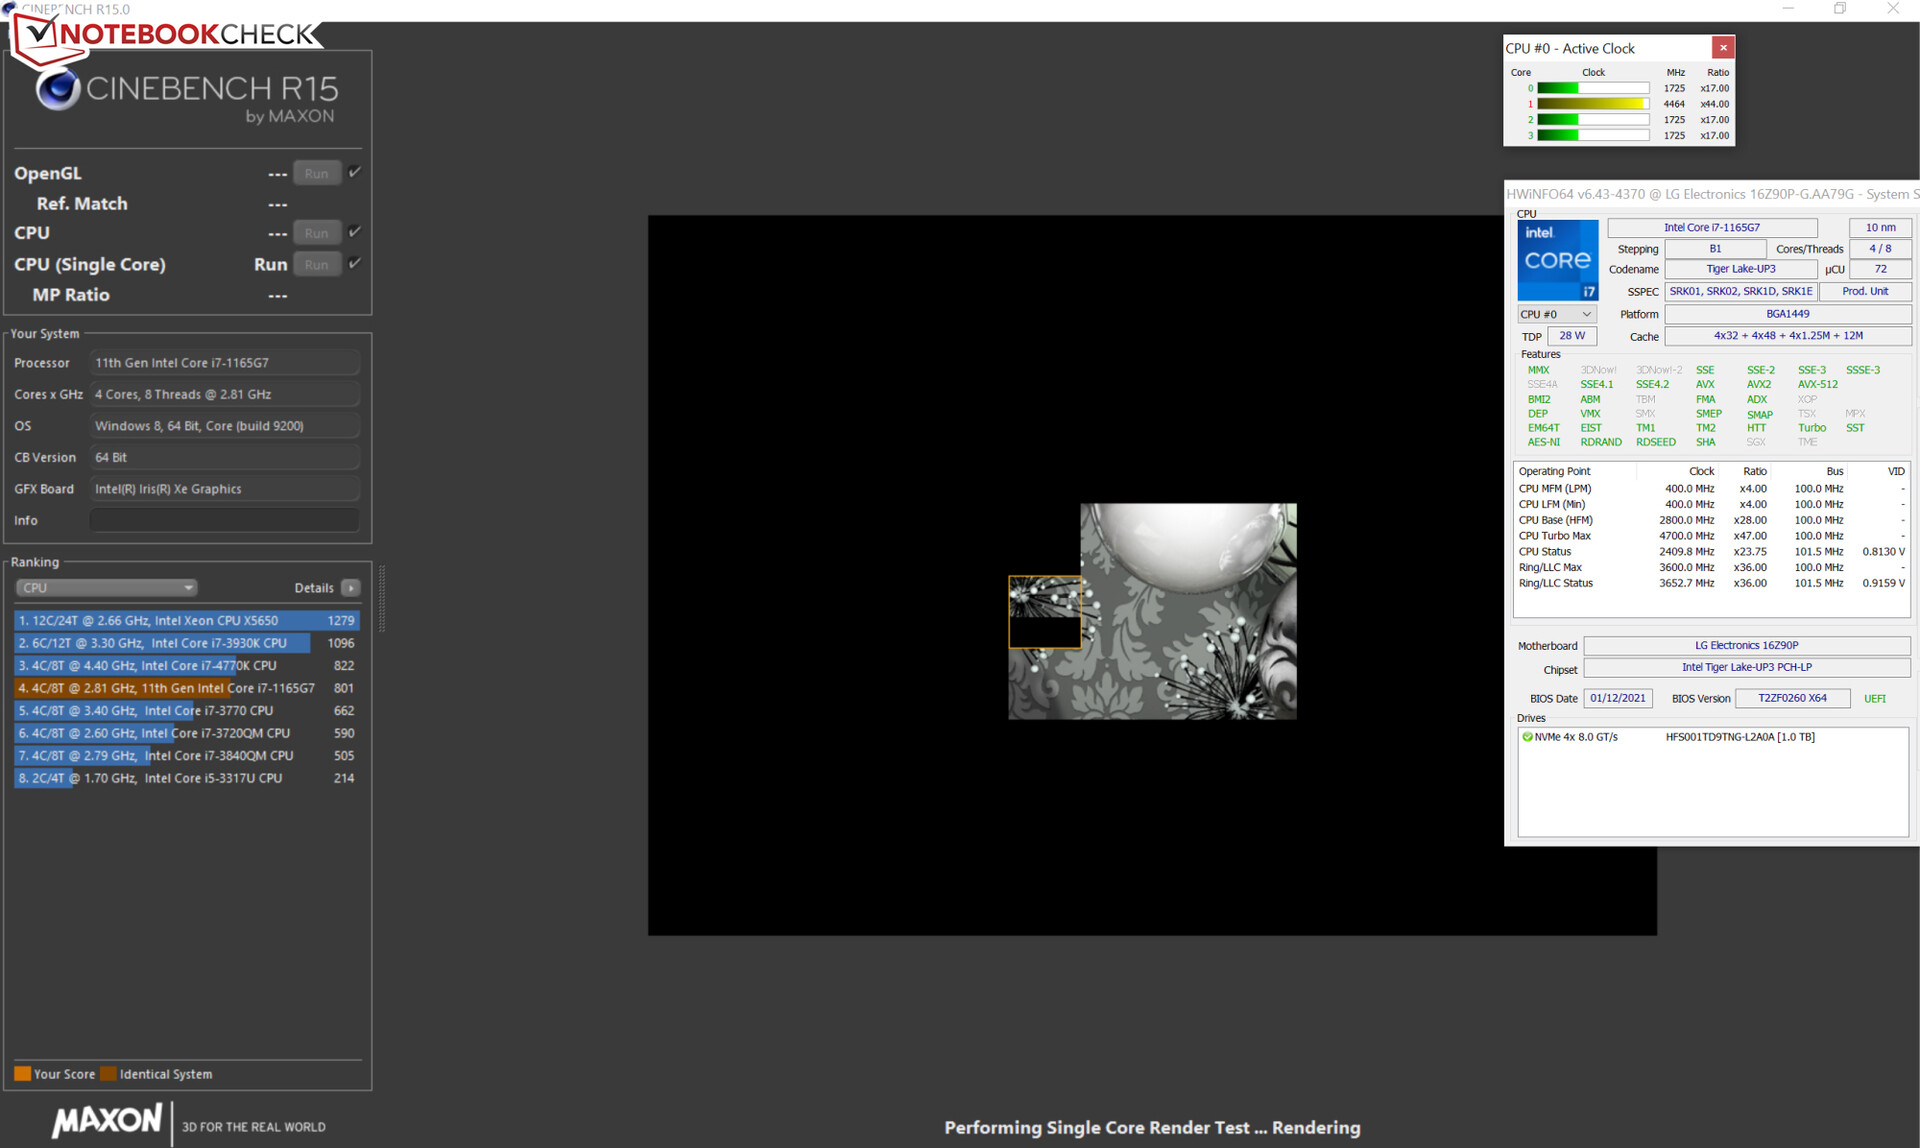Image resolution: width=1920 pixels, height=1148 pixels.
Task: Click the NotebookCheck logo
Action: point(165,35)
